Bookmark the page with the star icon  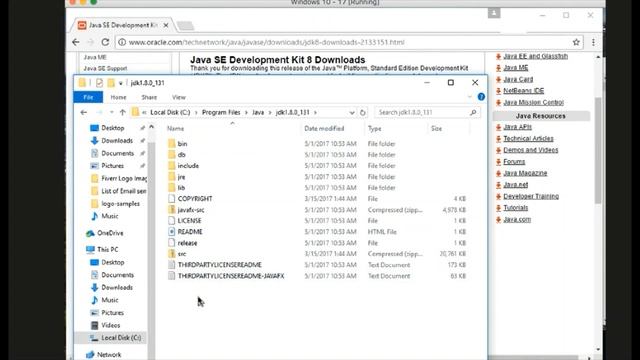pyautogui.click(x=576, y=42)
